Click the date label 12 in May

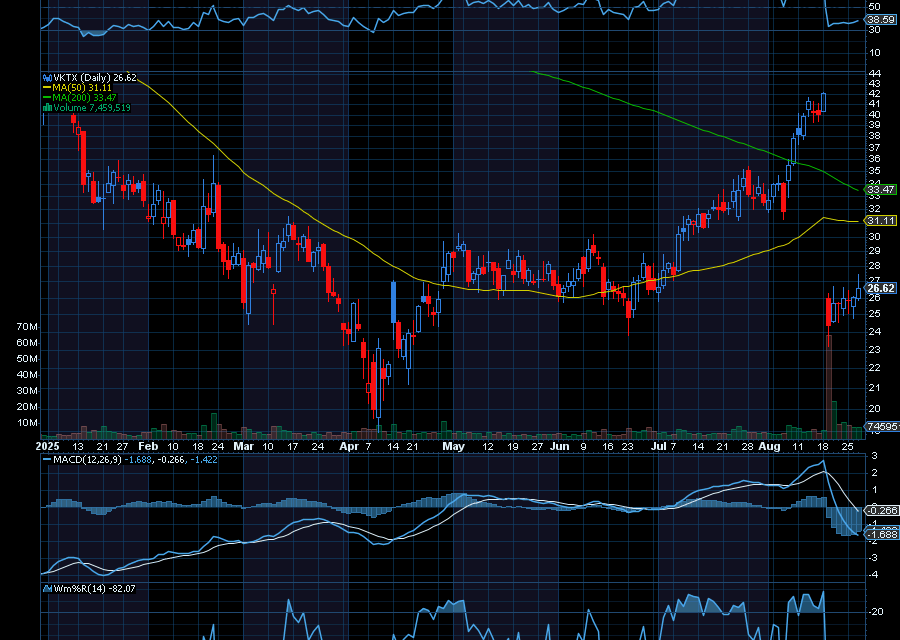[487, 447]
